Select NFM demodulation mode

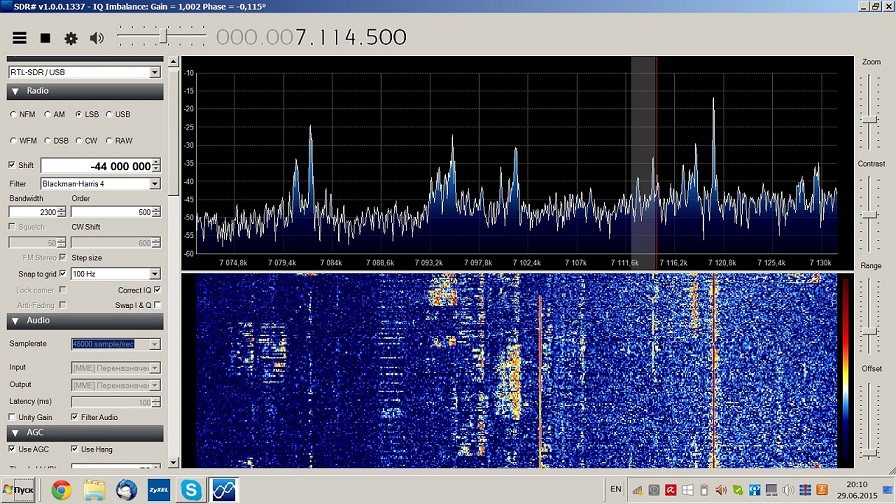[x=13, y=114]
